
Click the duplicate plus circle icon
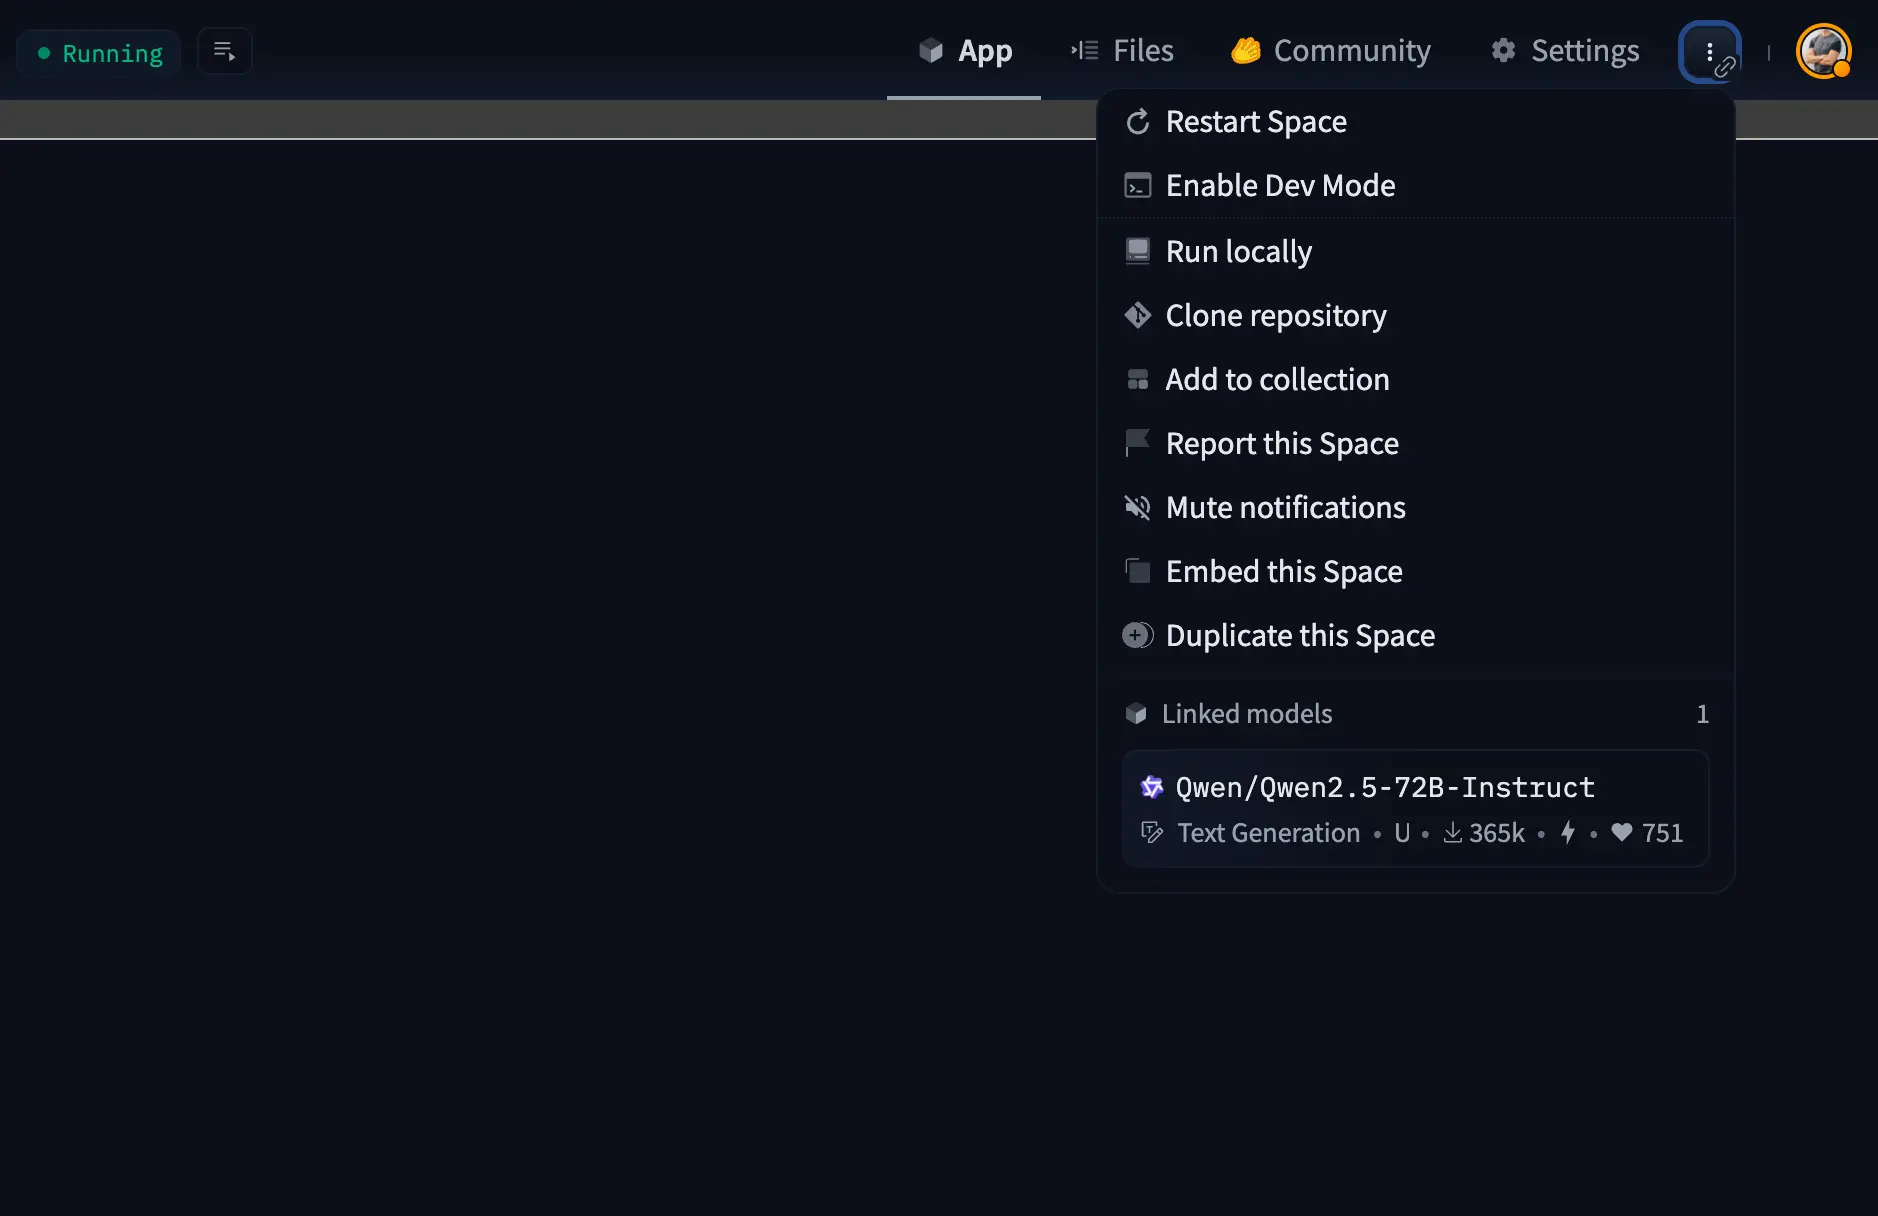(x=1138, y=635)
